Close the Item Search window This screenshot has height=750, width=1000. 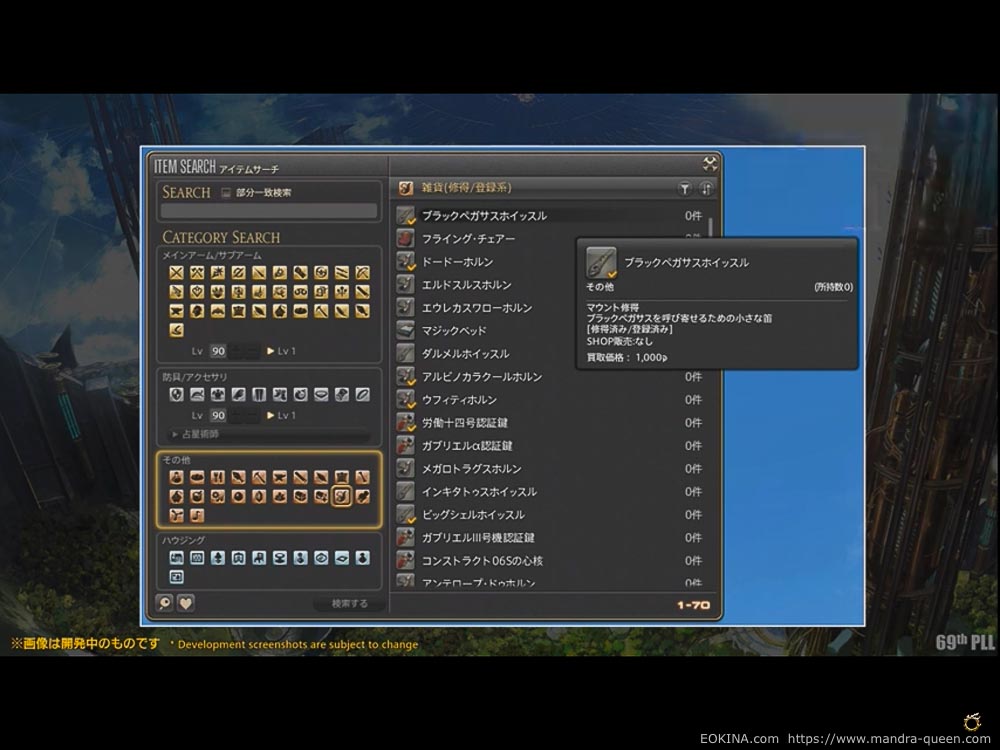click(710, 164)
